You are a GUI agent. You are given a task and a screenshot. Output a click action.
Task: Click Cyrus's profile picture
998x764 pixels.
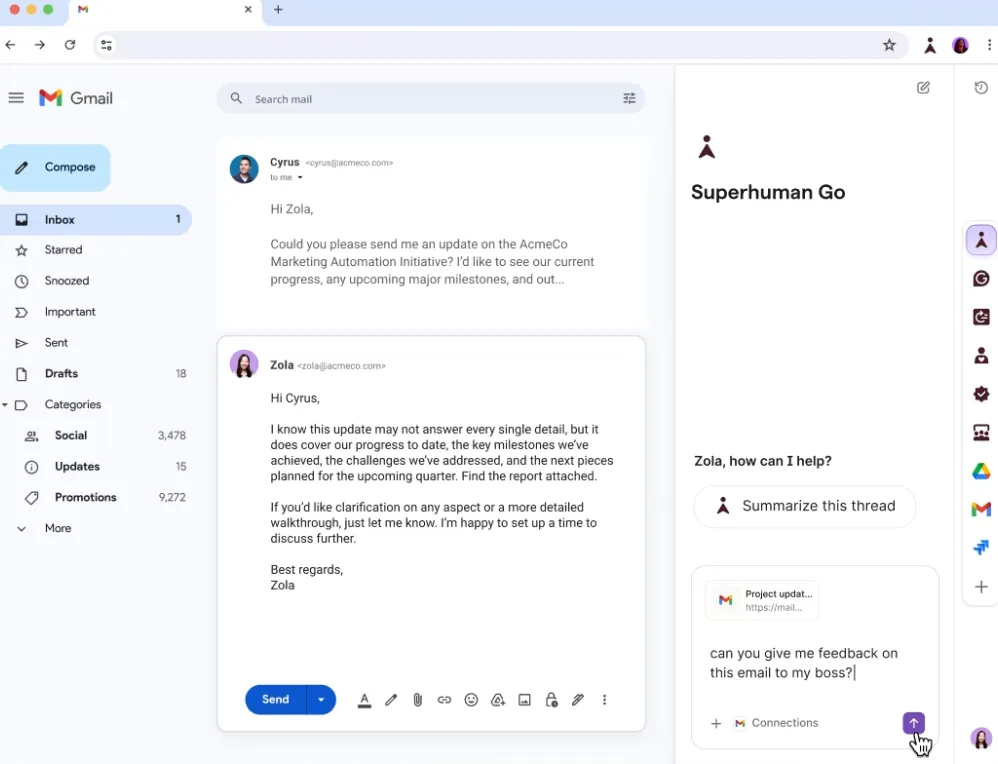pos(244,169)
